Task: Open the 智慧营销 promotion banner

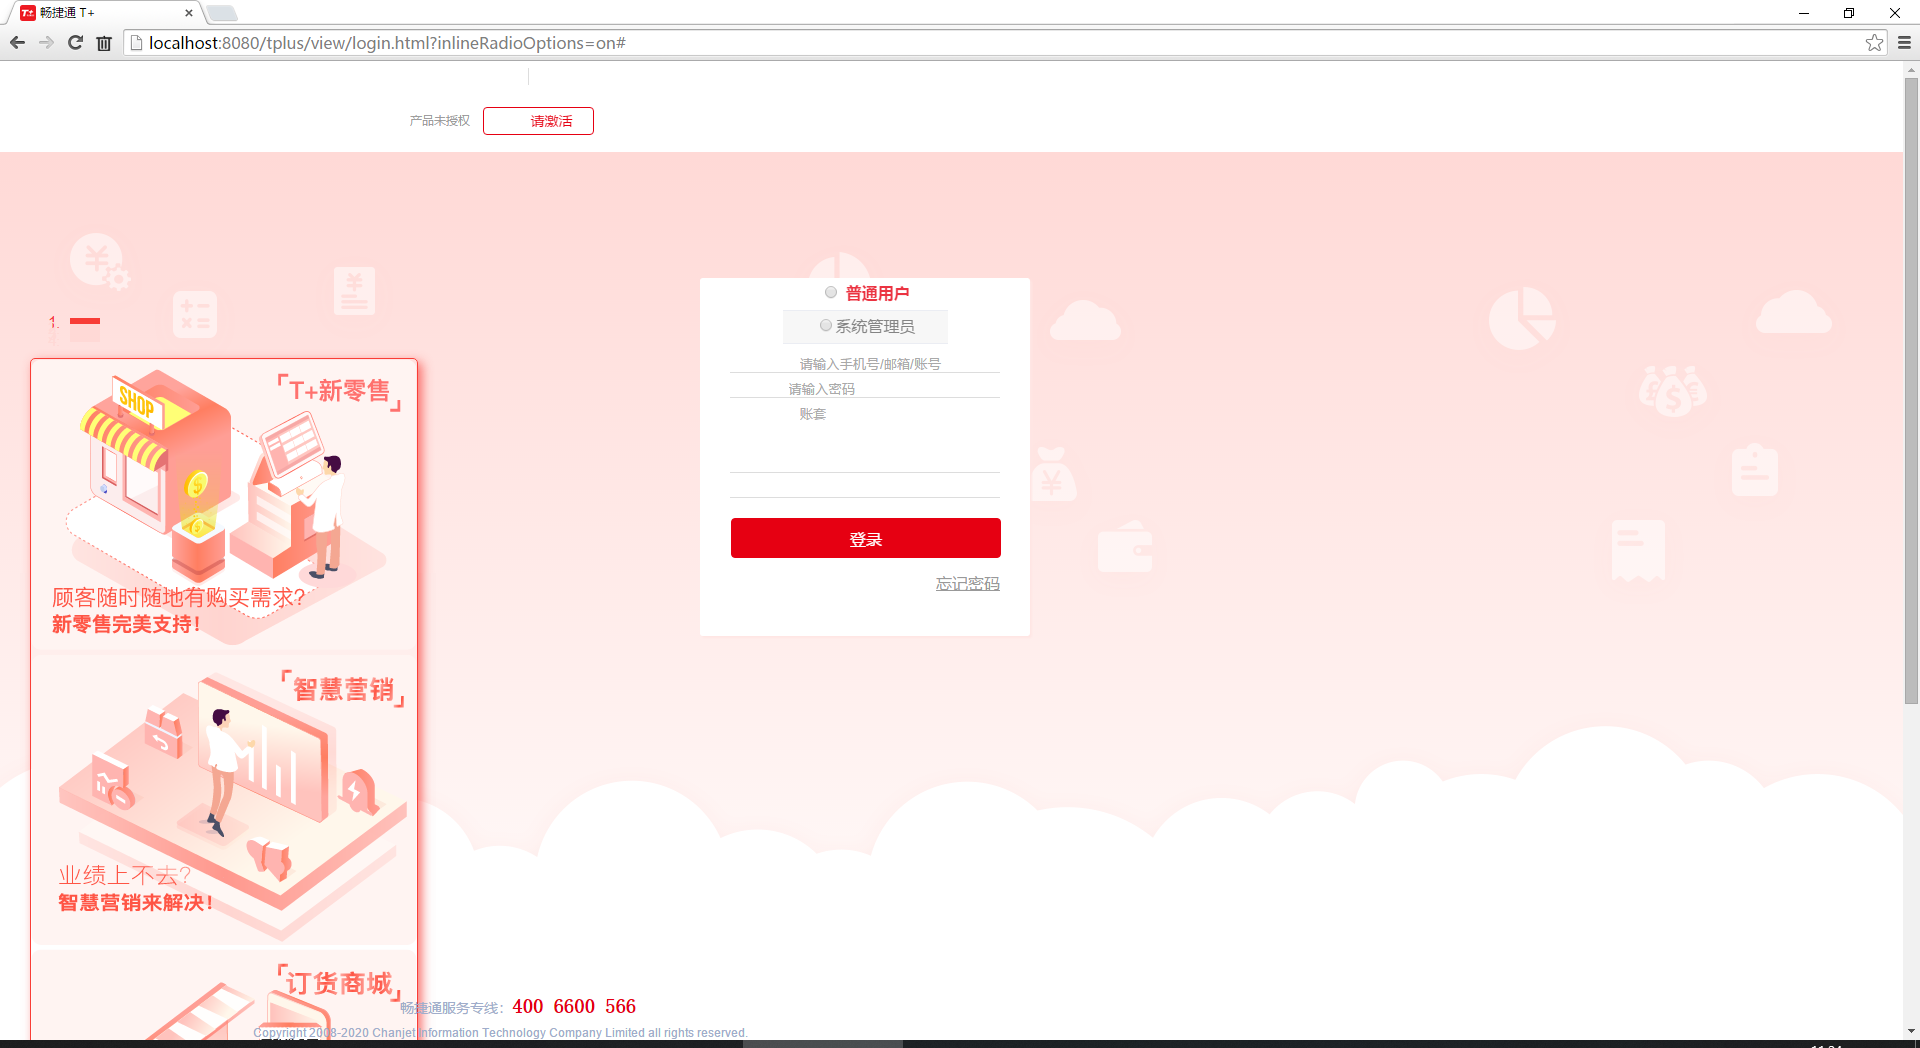Action: click(224, 800)
